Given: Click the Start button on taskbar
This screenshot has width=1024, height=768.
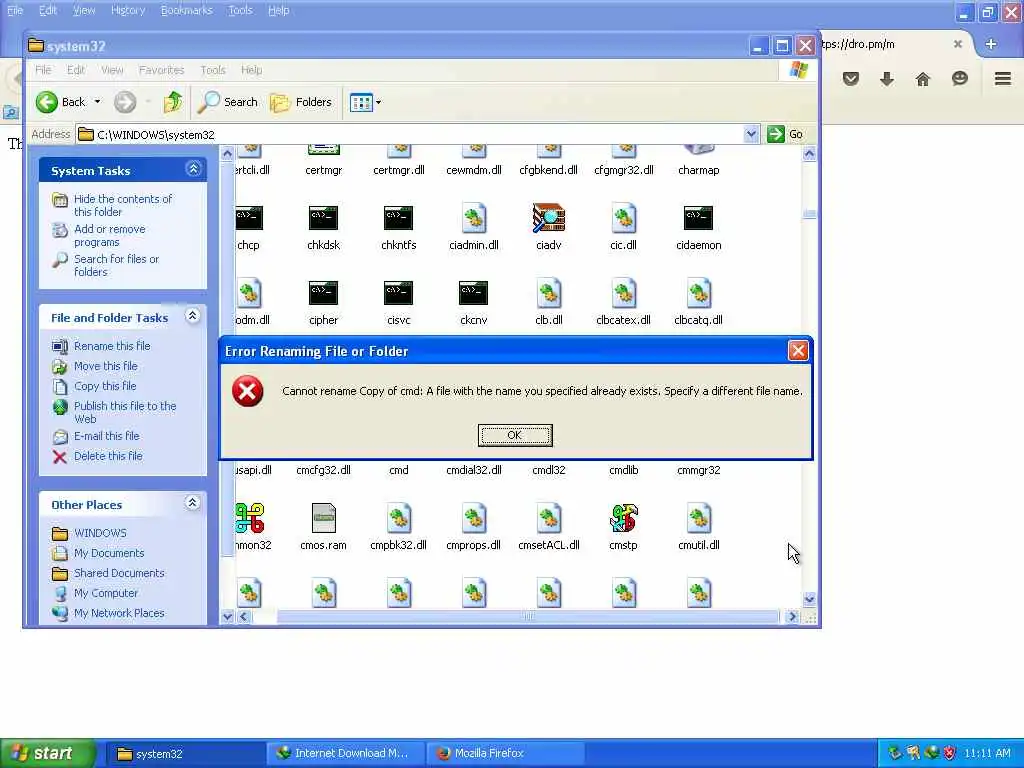Looking at the screenshot, I should tap(48, 753).
